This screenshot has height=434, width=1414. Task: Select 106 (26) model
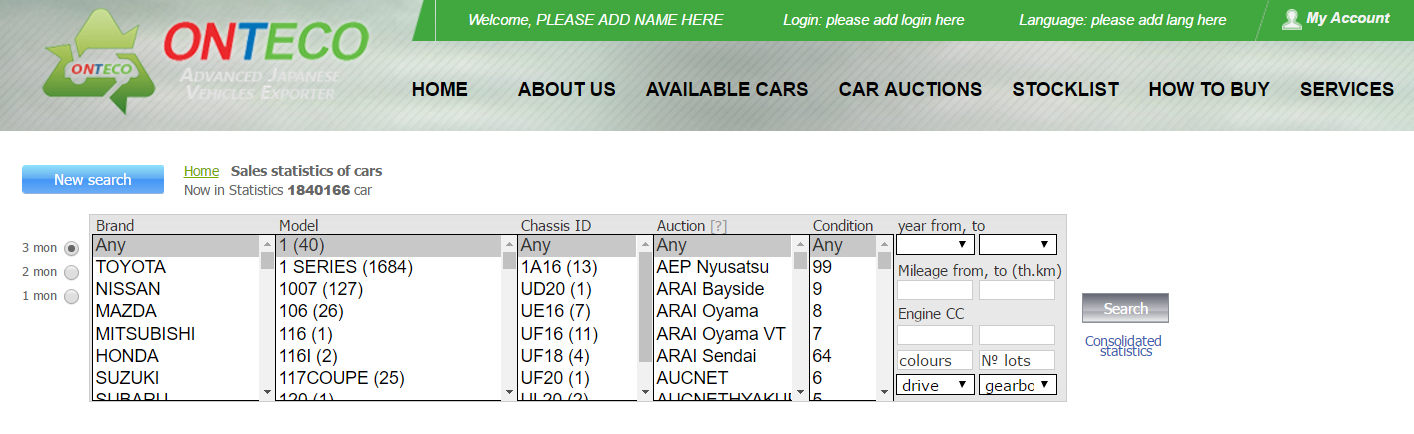[x=389, y=311]
